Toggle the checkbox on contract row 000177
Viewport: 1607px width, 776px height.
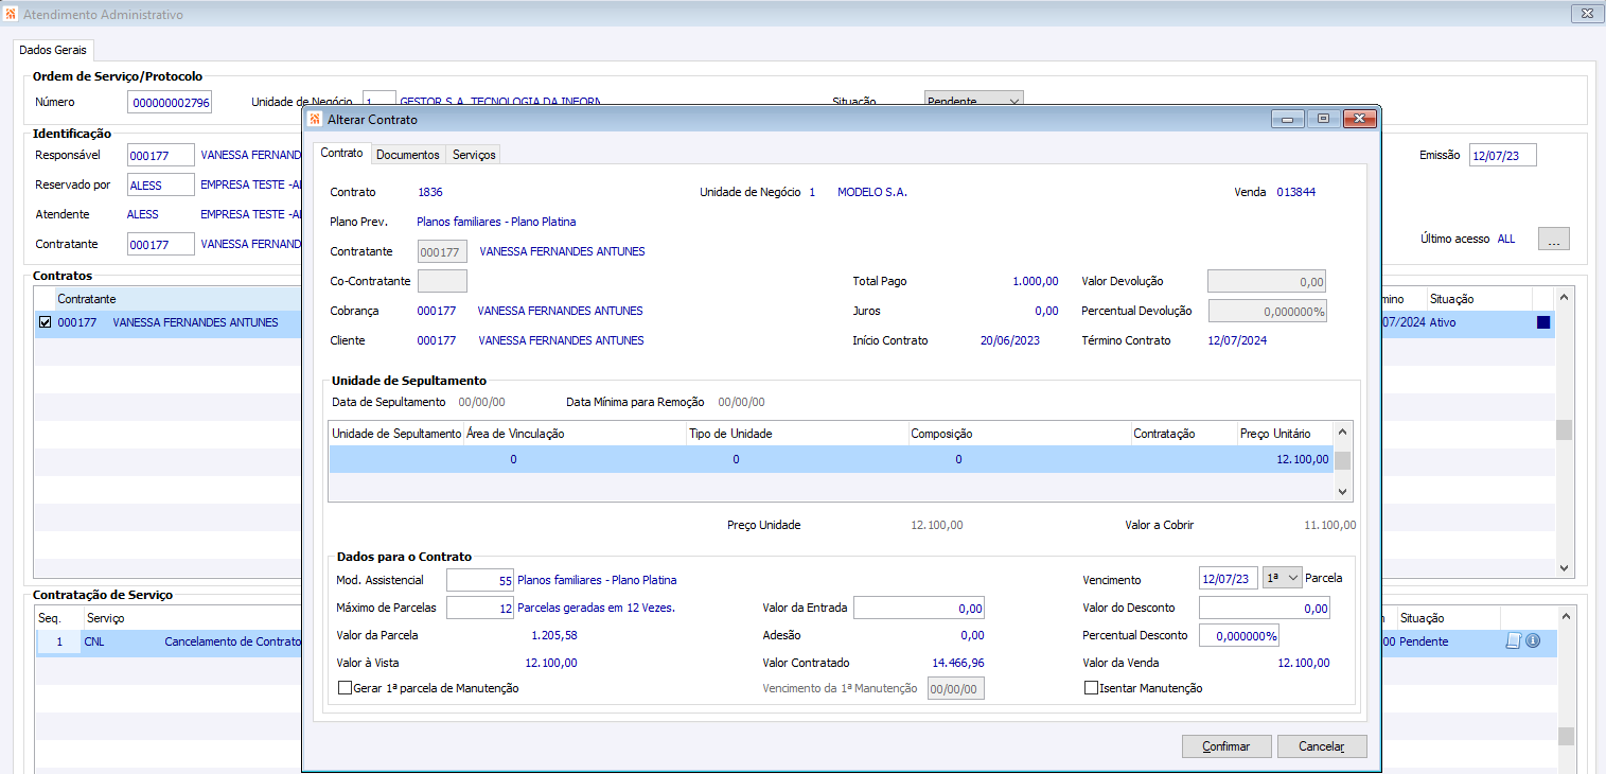45,322
